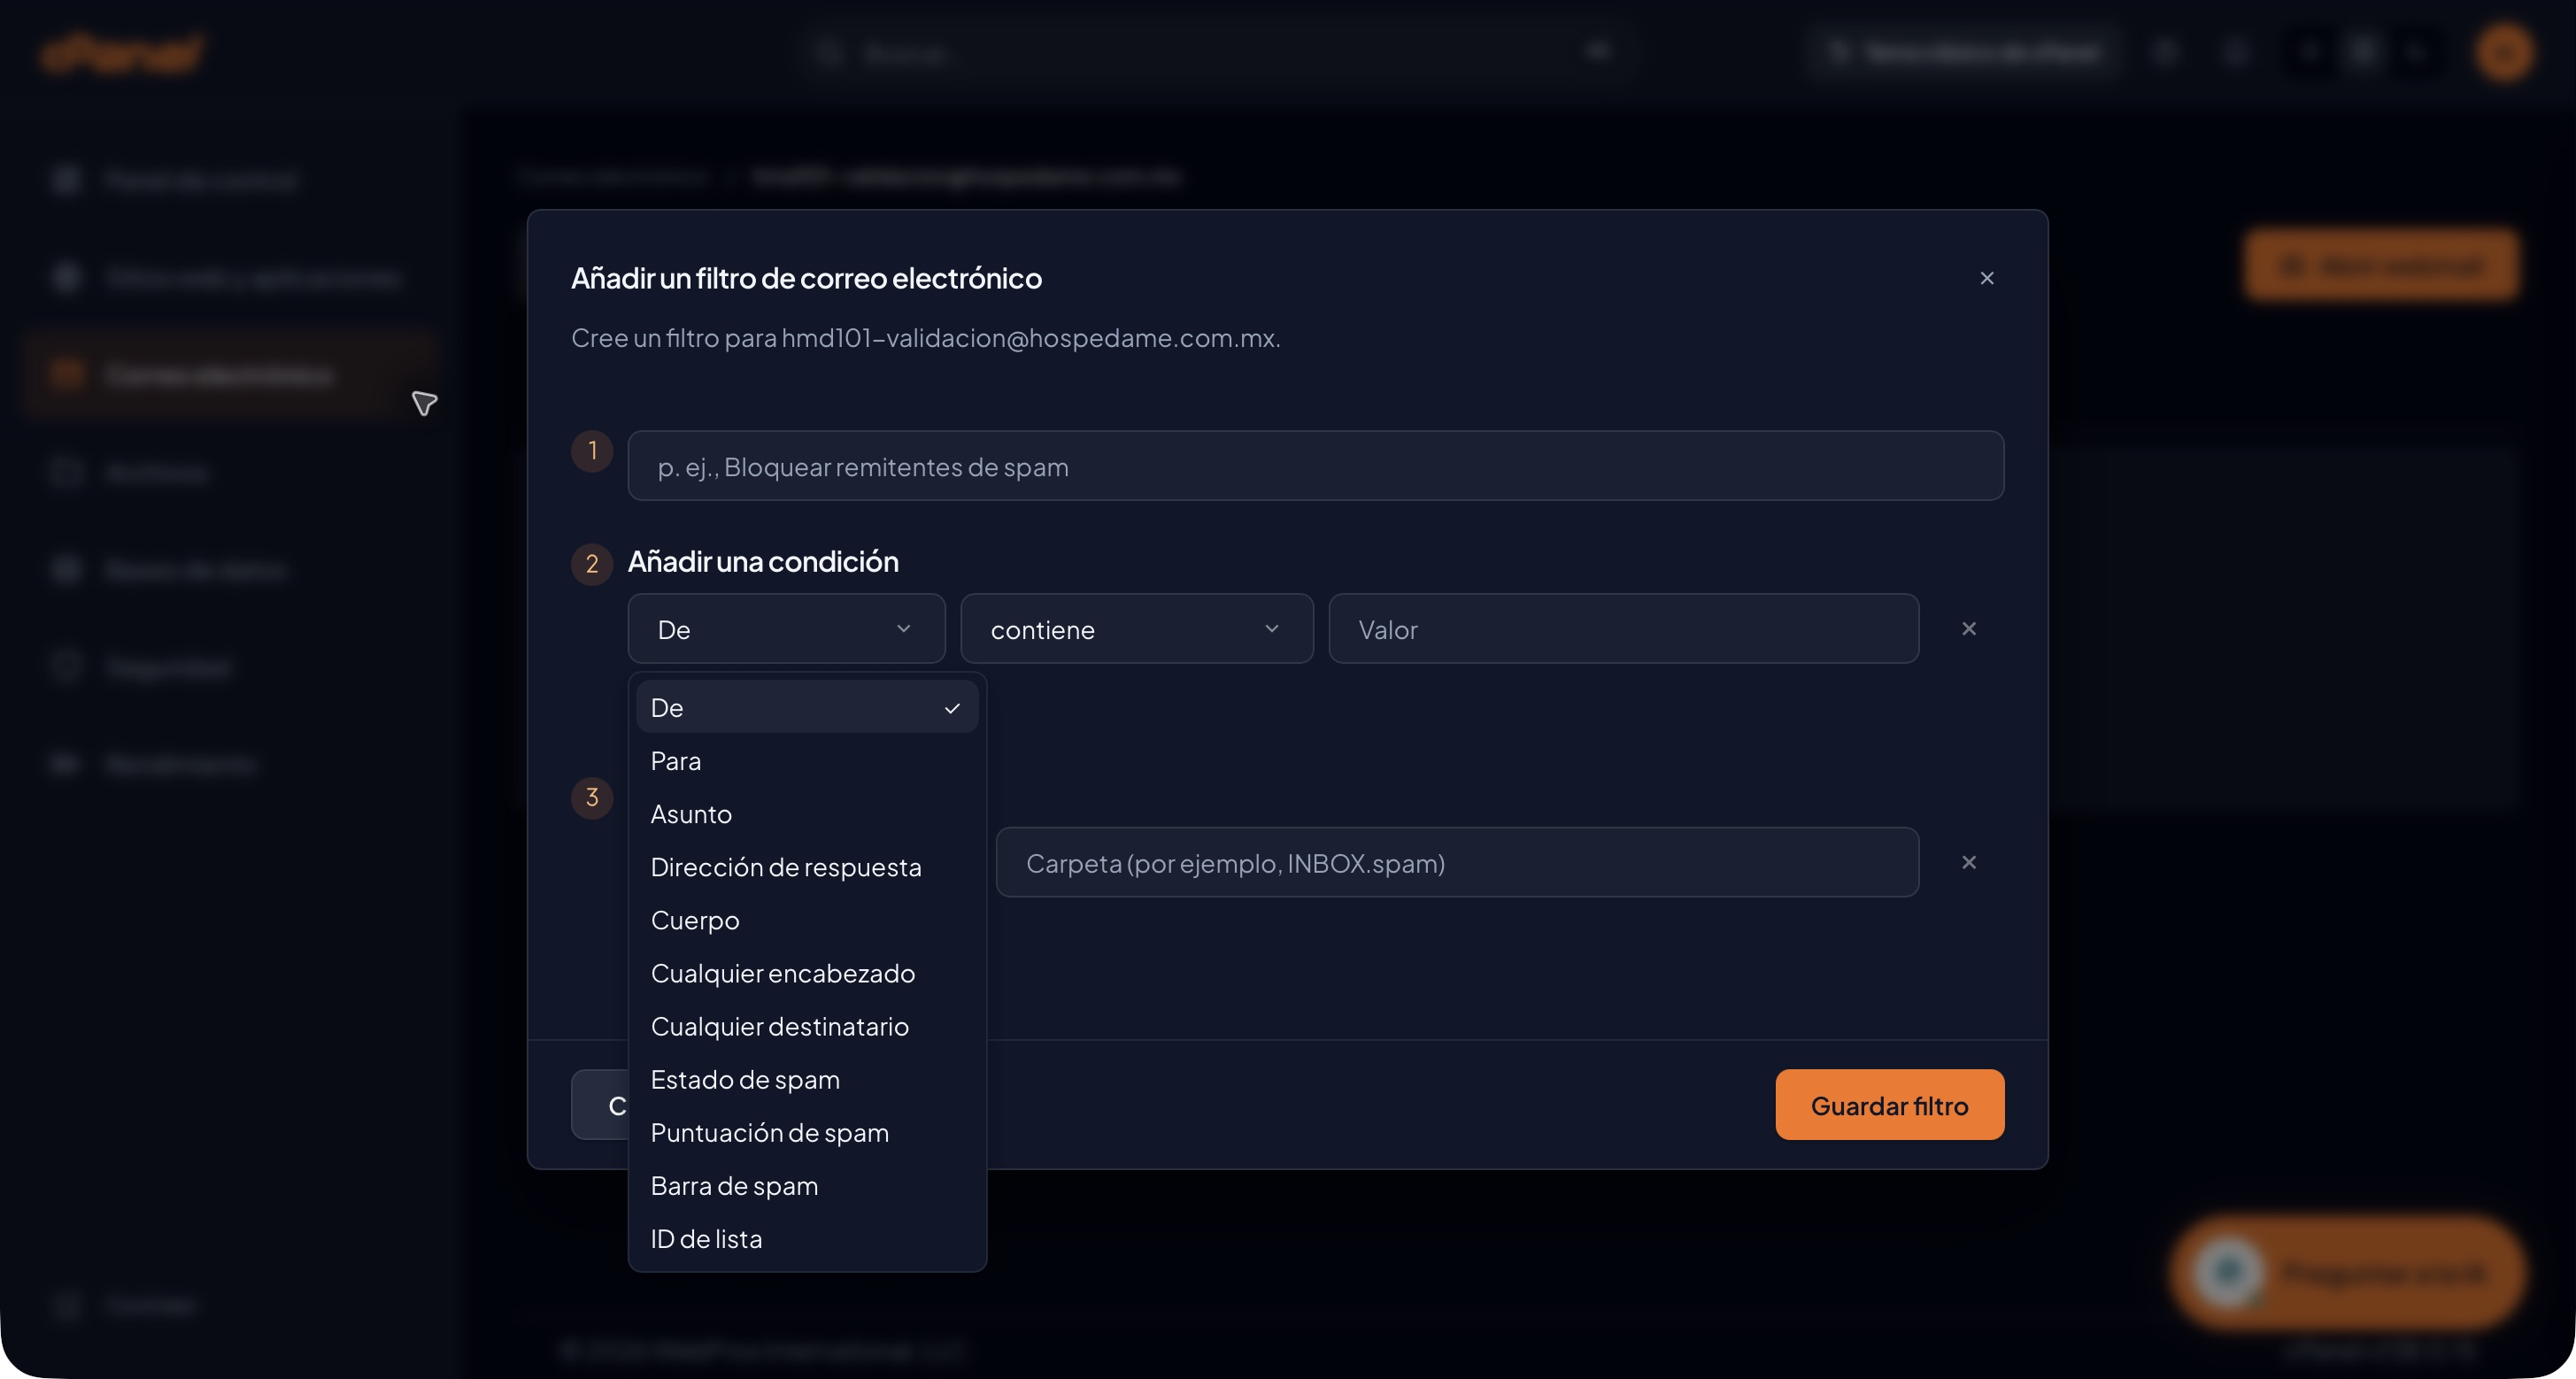Pick Cualquier destinatario from list

pos(807,1026)
